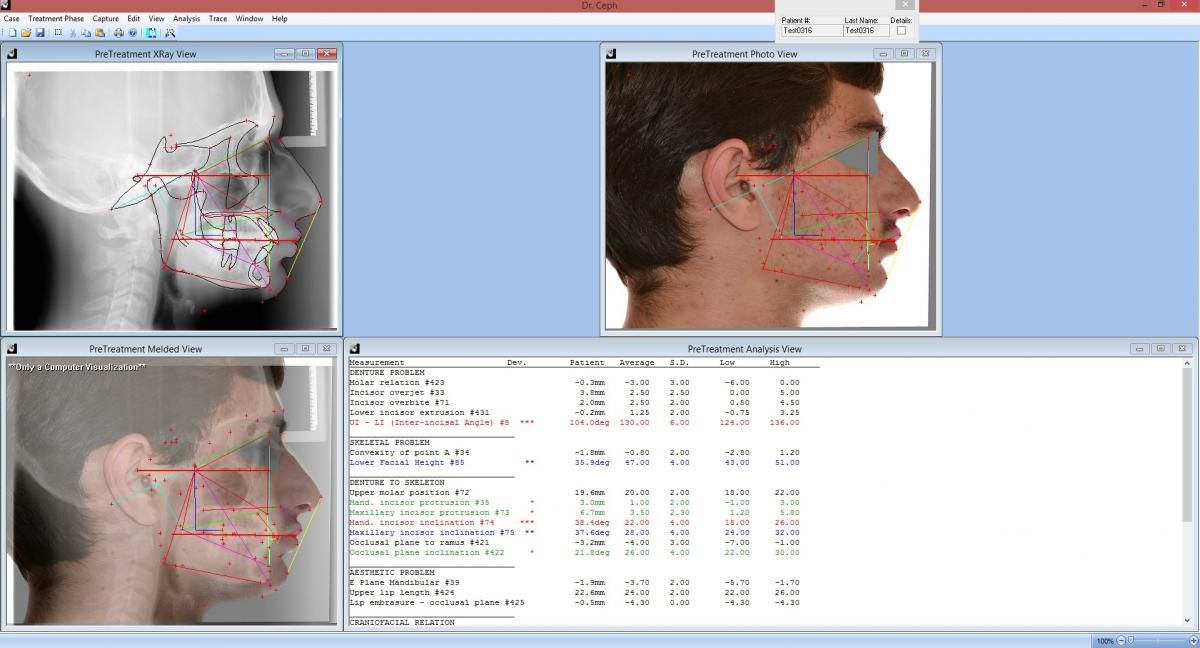1200x648 pixels.
Task: Select the rectangular selection tool
Action: [58, 33]
